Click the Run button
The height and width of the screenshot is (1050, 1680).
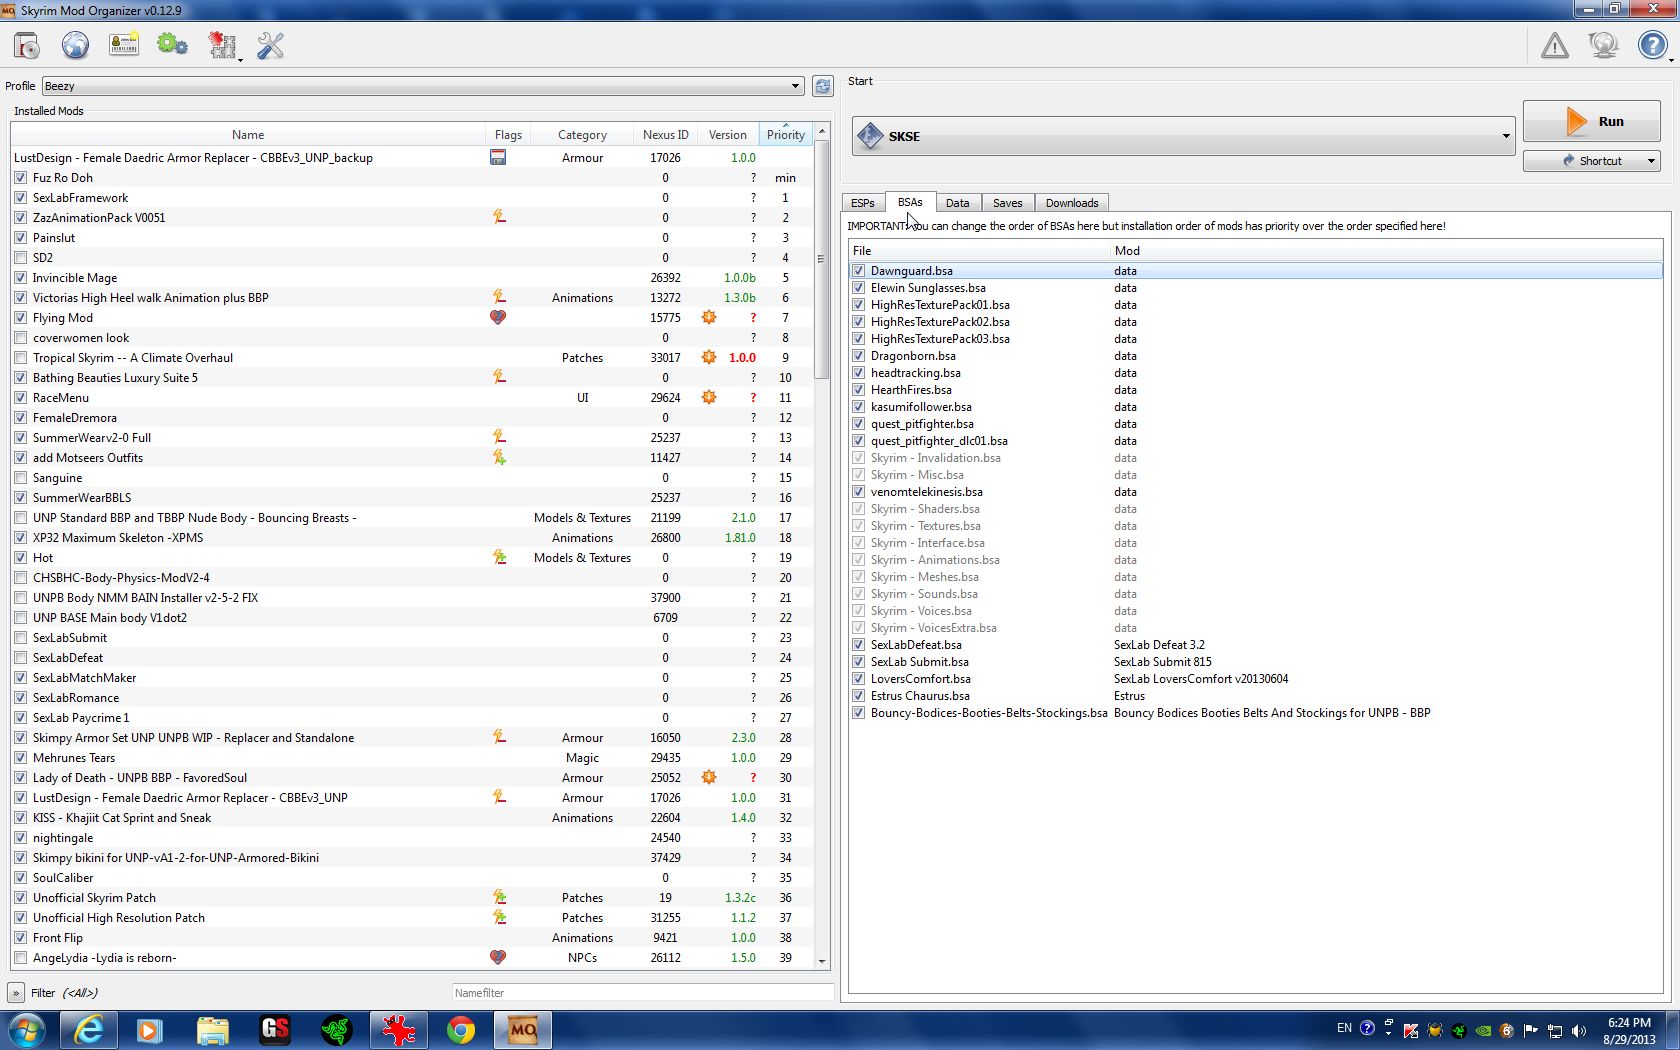pos(1592,122)
